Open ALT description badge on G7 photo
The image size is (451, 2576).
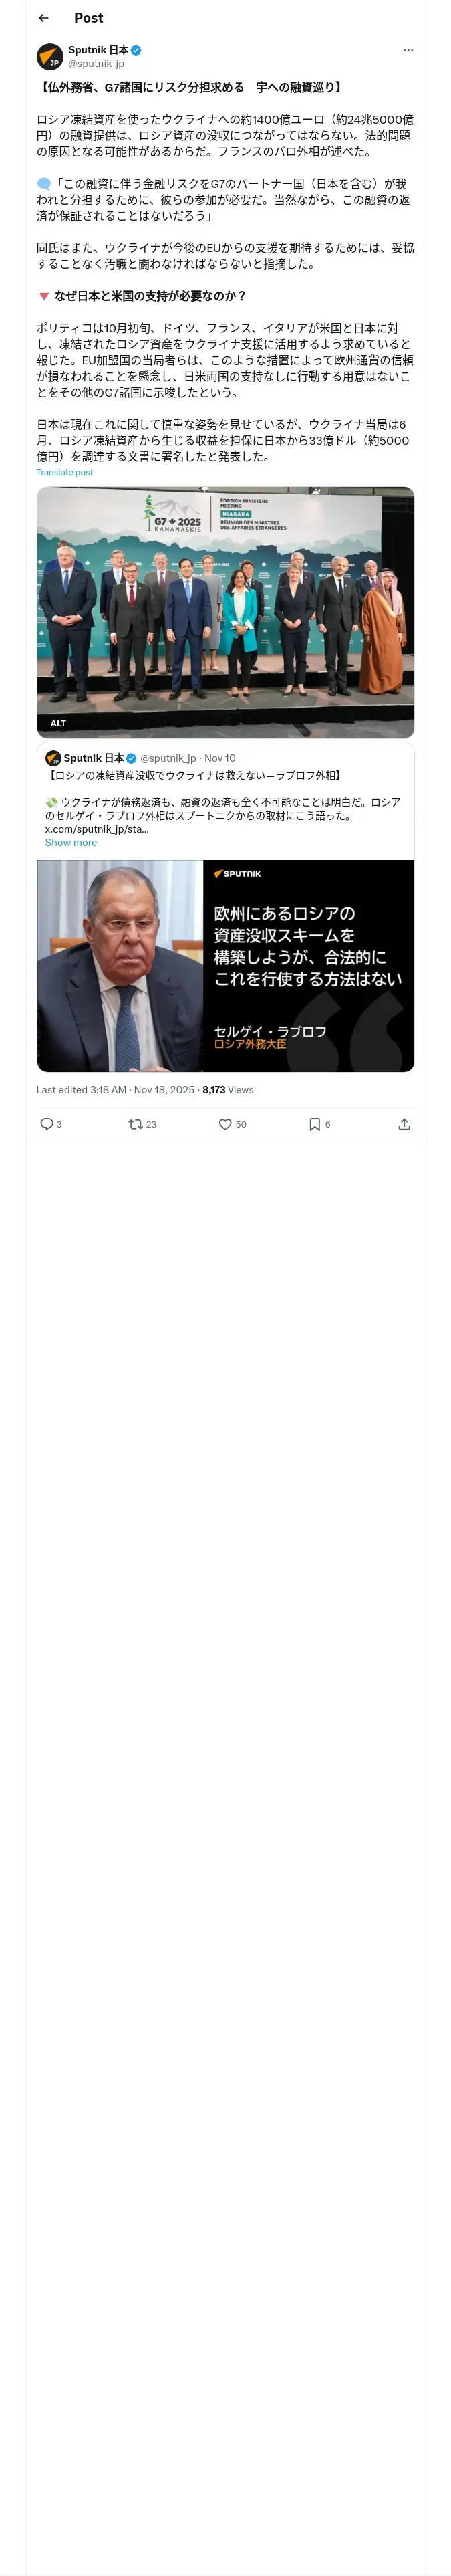pos(58,723)
